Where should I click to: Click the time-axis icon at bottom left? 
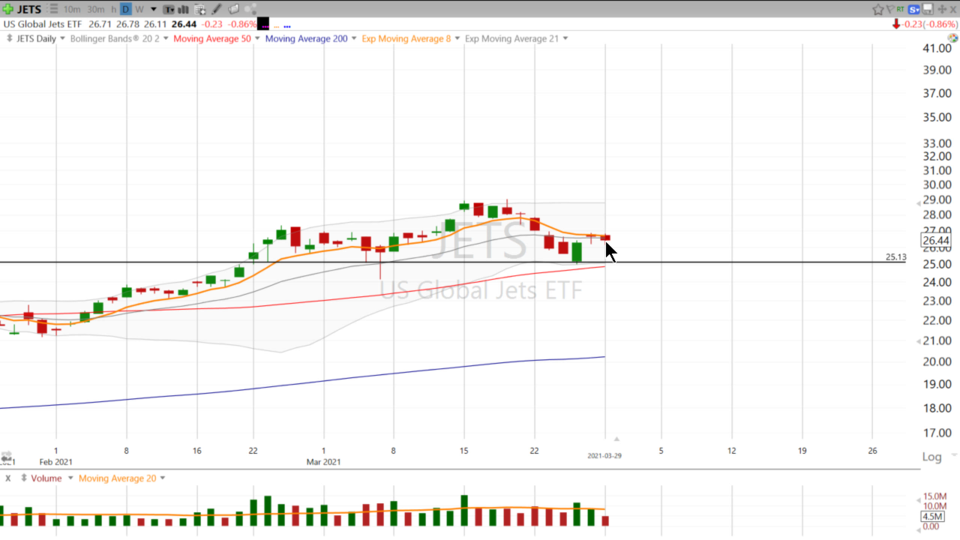pos(7,458)
